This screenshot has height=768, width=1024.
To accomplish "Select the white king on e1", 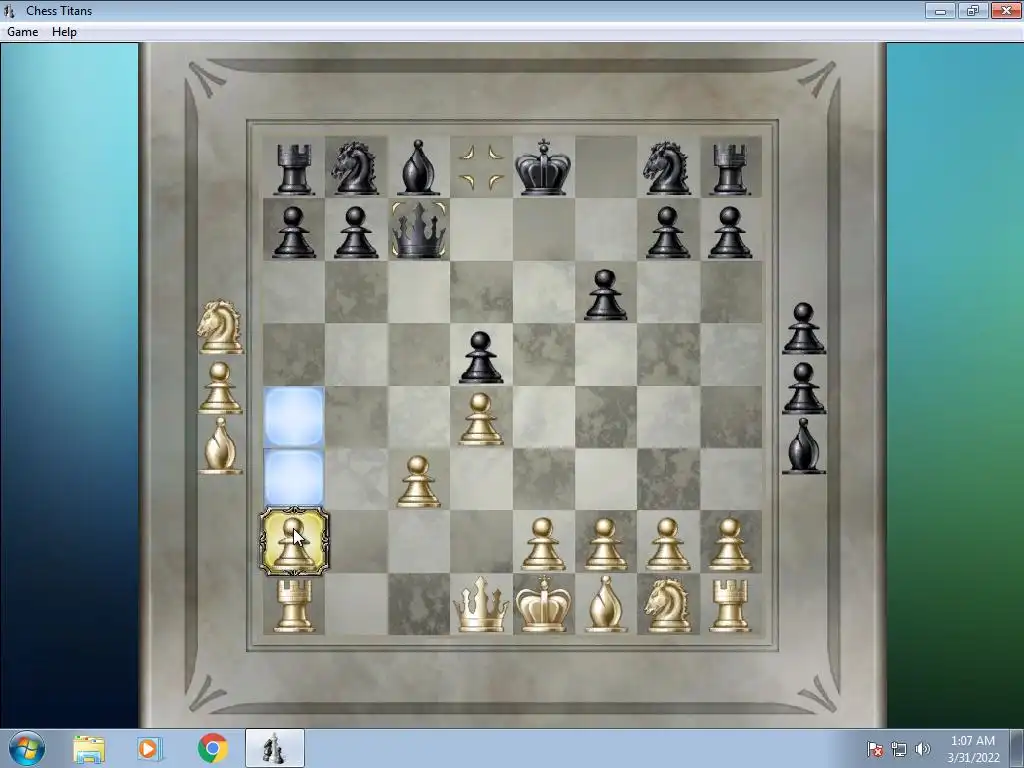I will click(x=543, y=604).
